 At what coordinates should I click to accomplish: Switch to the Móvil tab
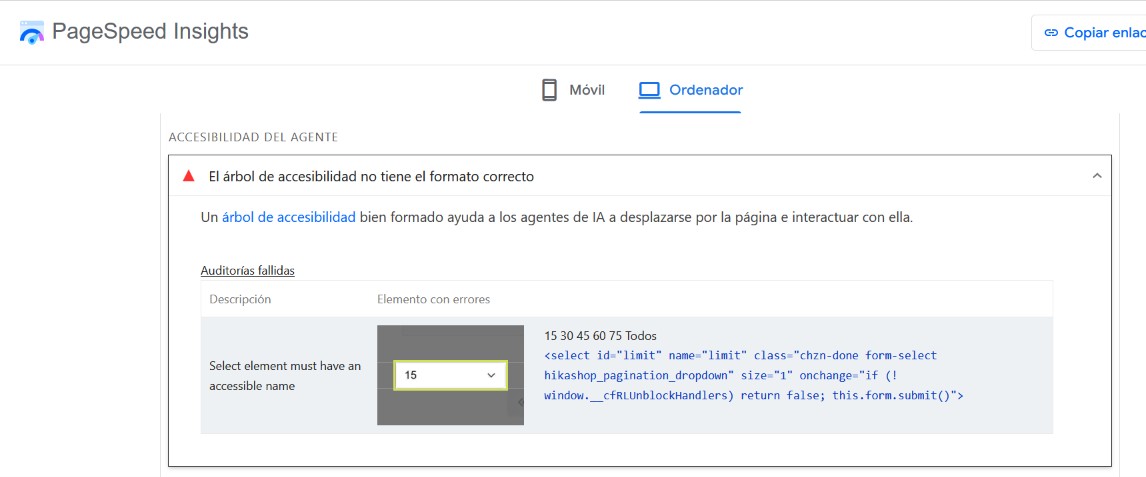click(573, 91)
